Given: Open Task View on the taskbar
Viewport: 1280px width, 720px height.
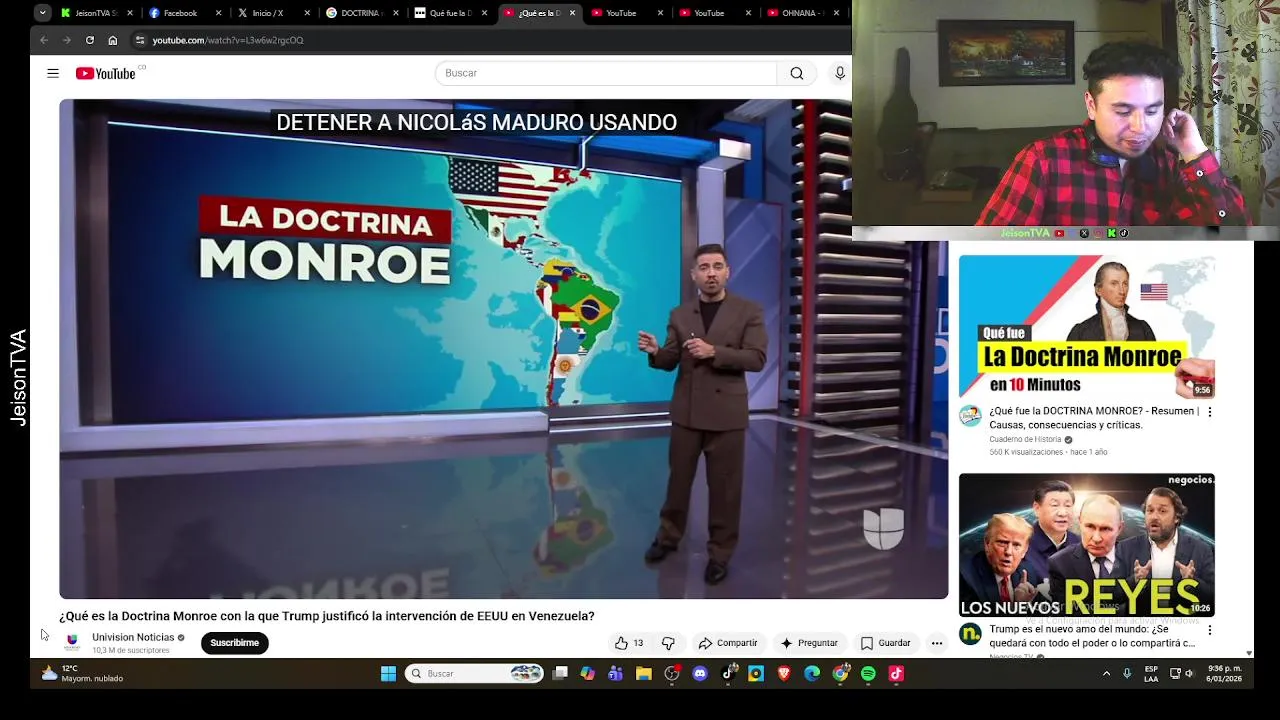Looking at the screenshot, I should (560, 674).
